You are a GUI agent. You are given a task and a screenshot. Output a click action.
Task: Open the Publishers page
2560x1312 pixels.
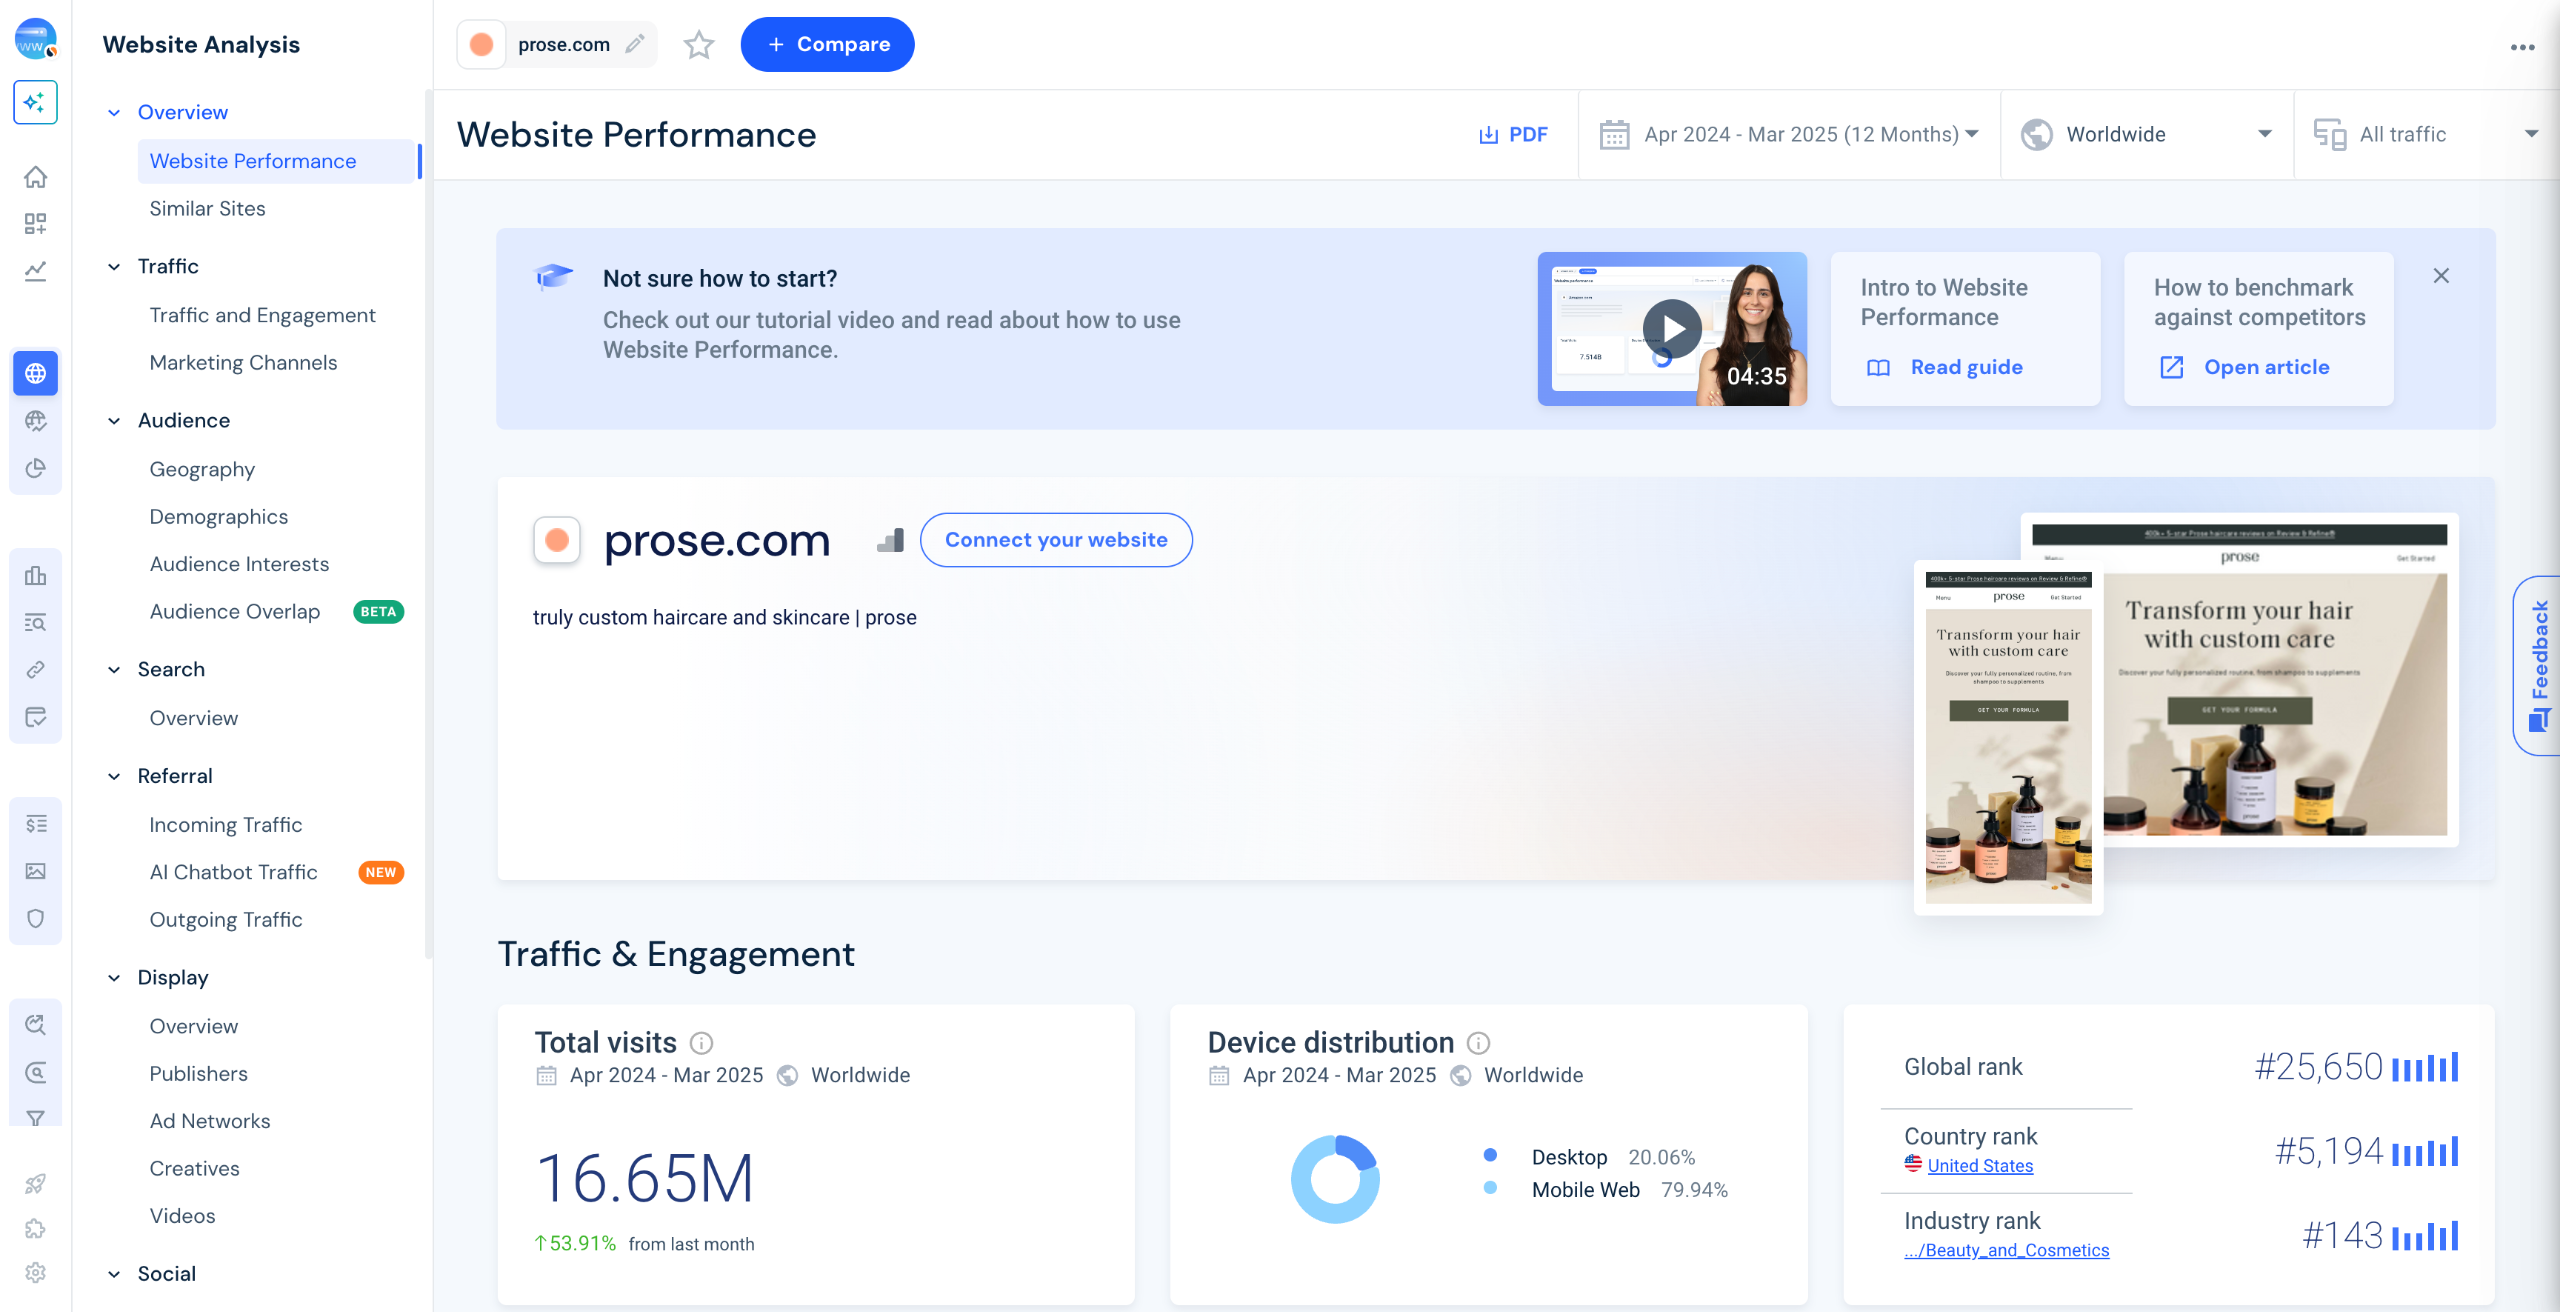click(198, 1073)
